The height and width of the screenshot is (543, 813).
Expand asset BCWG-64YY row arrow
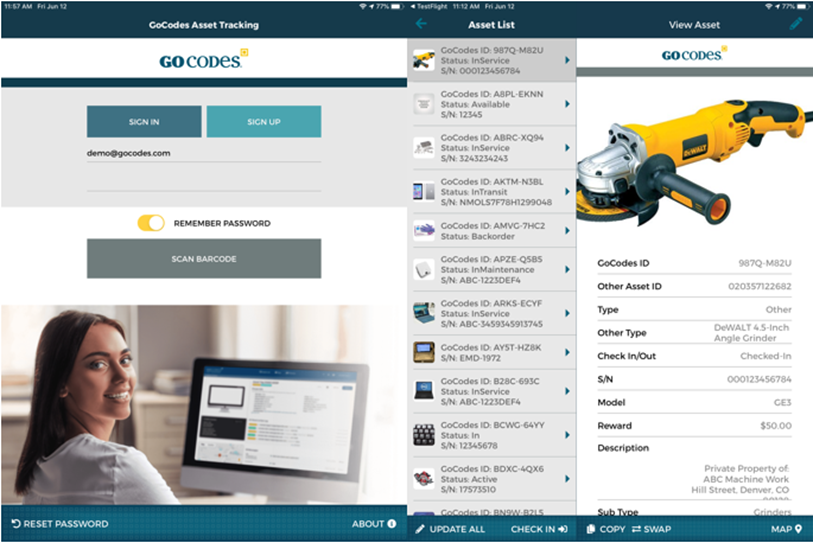point(567,435)
